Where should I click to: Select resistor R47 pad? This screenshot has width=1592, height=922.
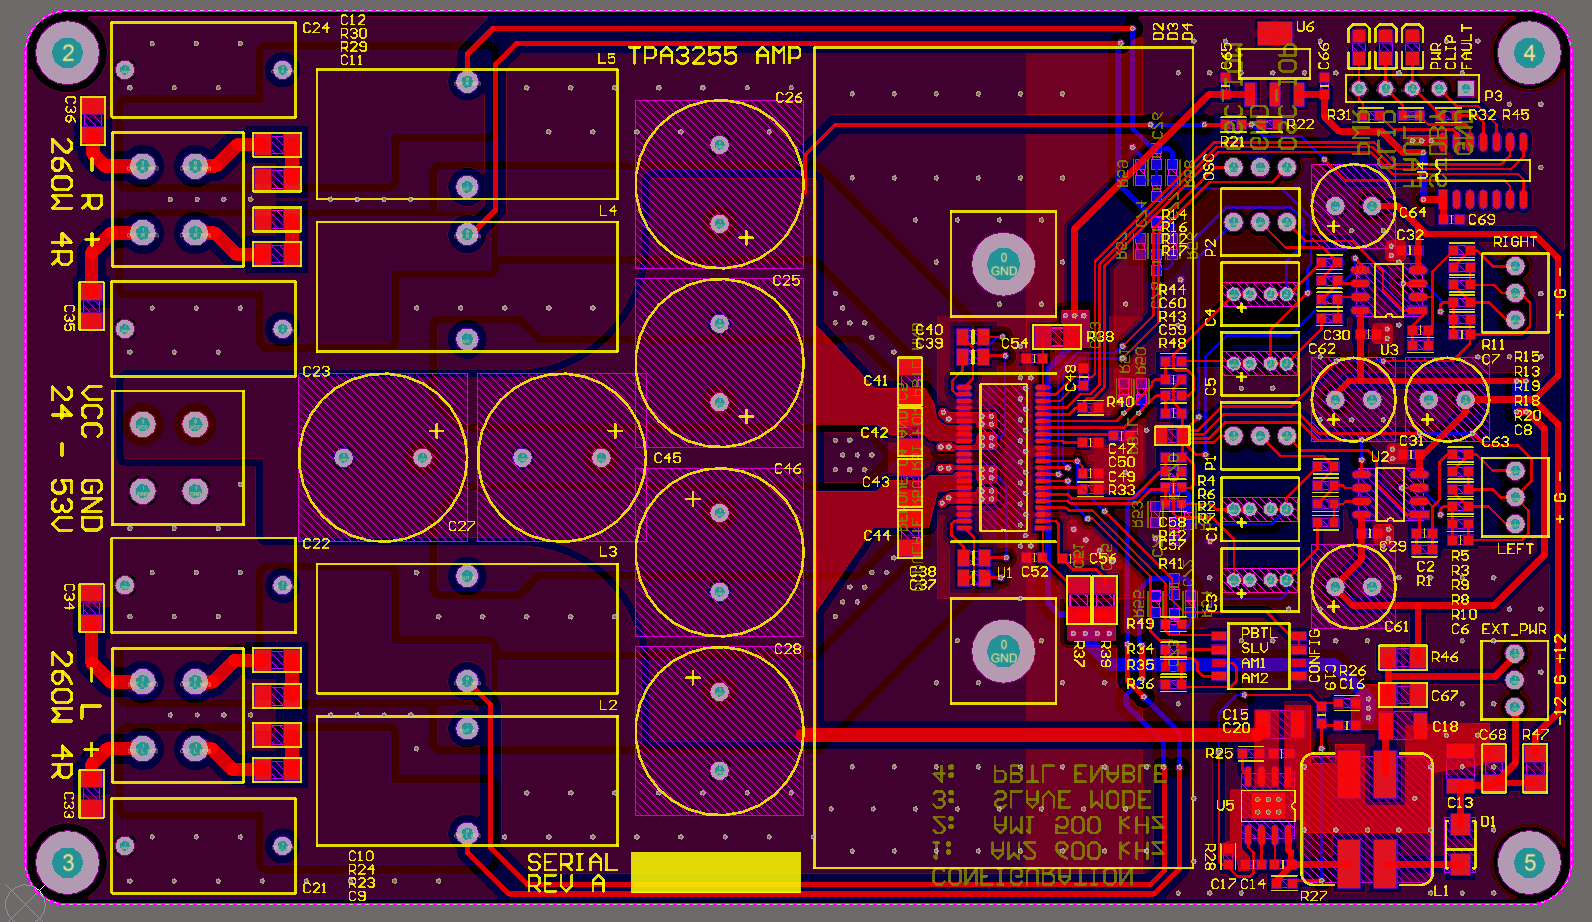point(1533,769)
